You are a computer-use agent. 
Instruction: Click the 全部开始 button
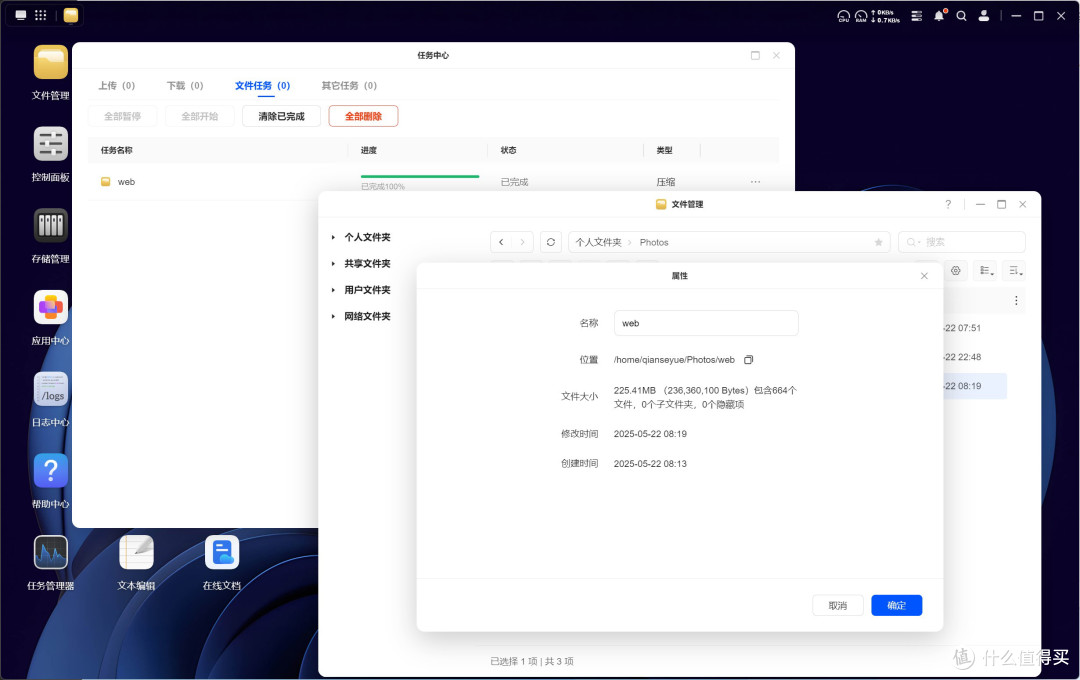(x=200, y=116)
